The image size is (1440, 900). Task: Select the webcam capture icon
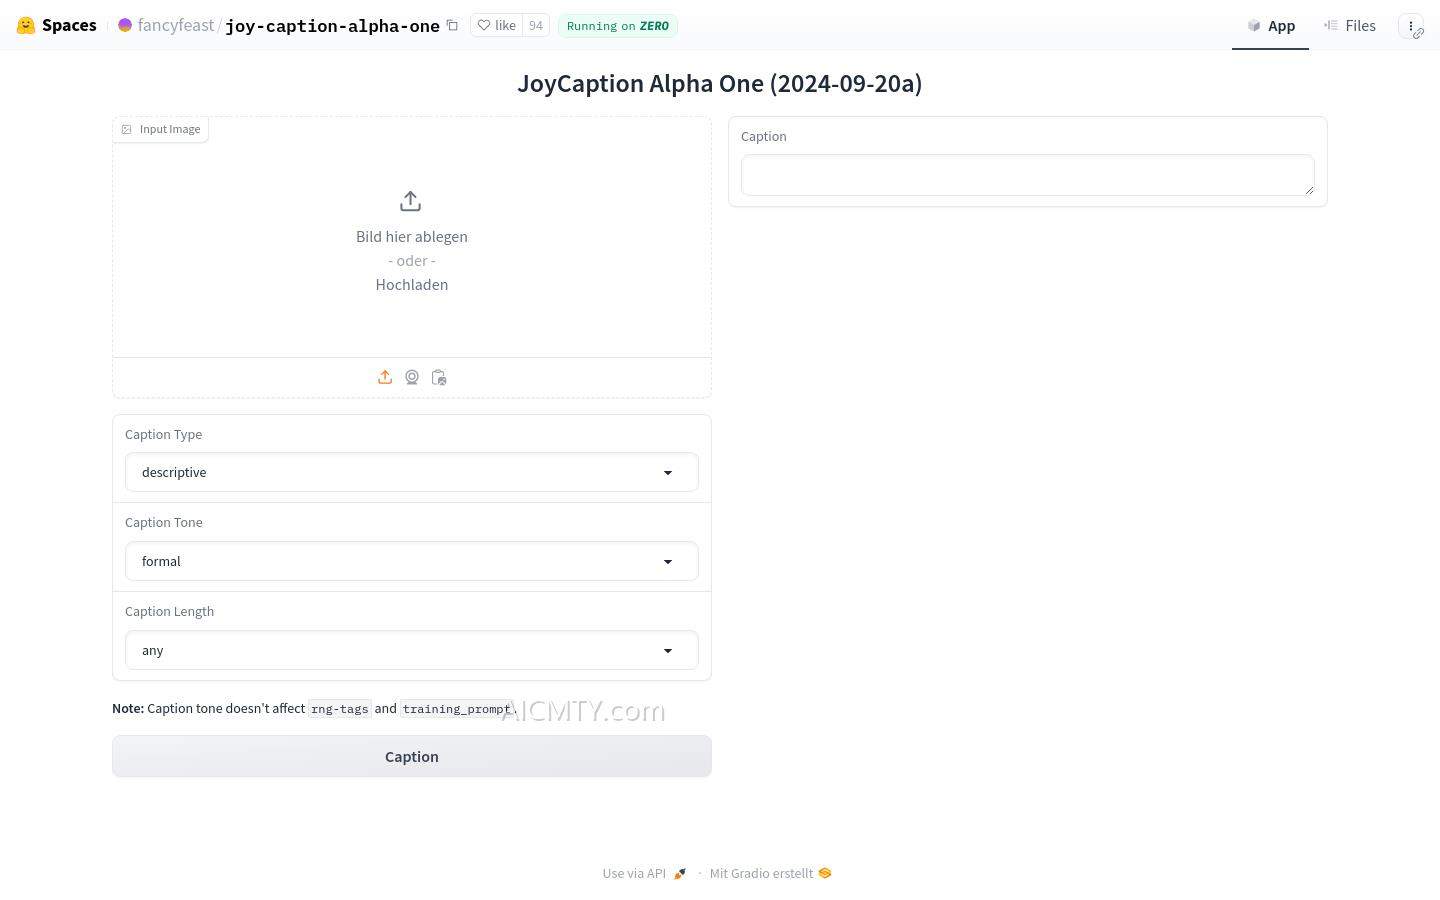pos(412,377)
